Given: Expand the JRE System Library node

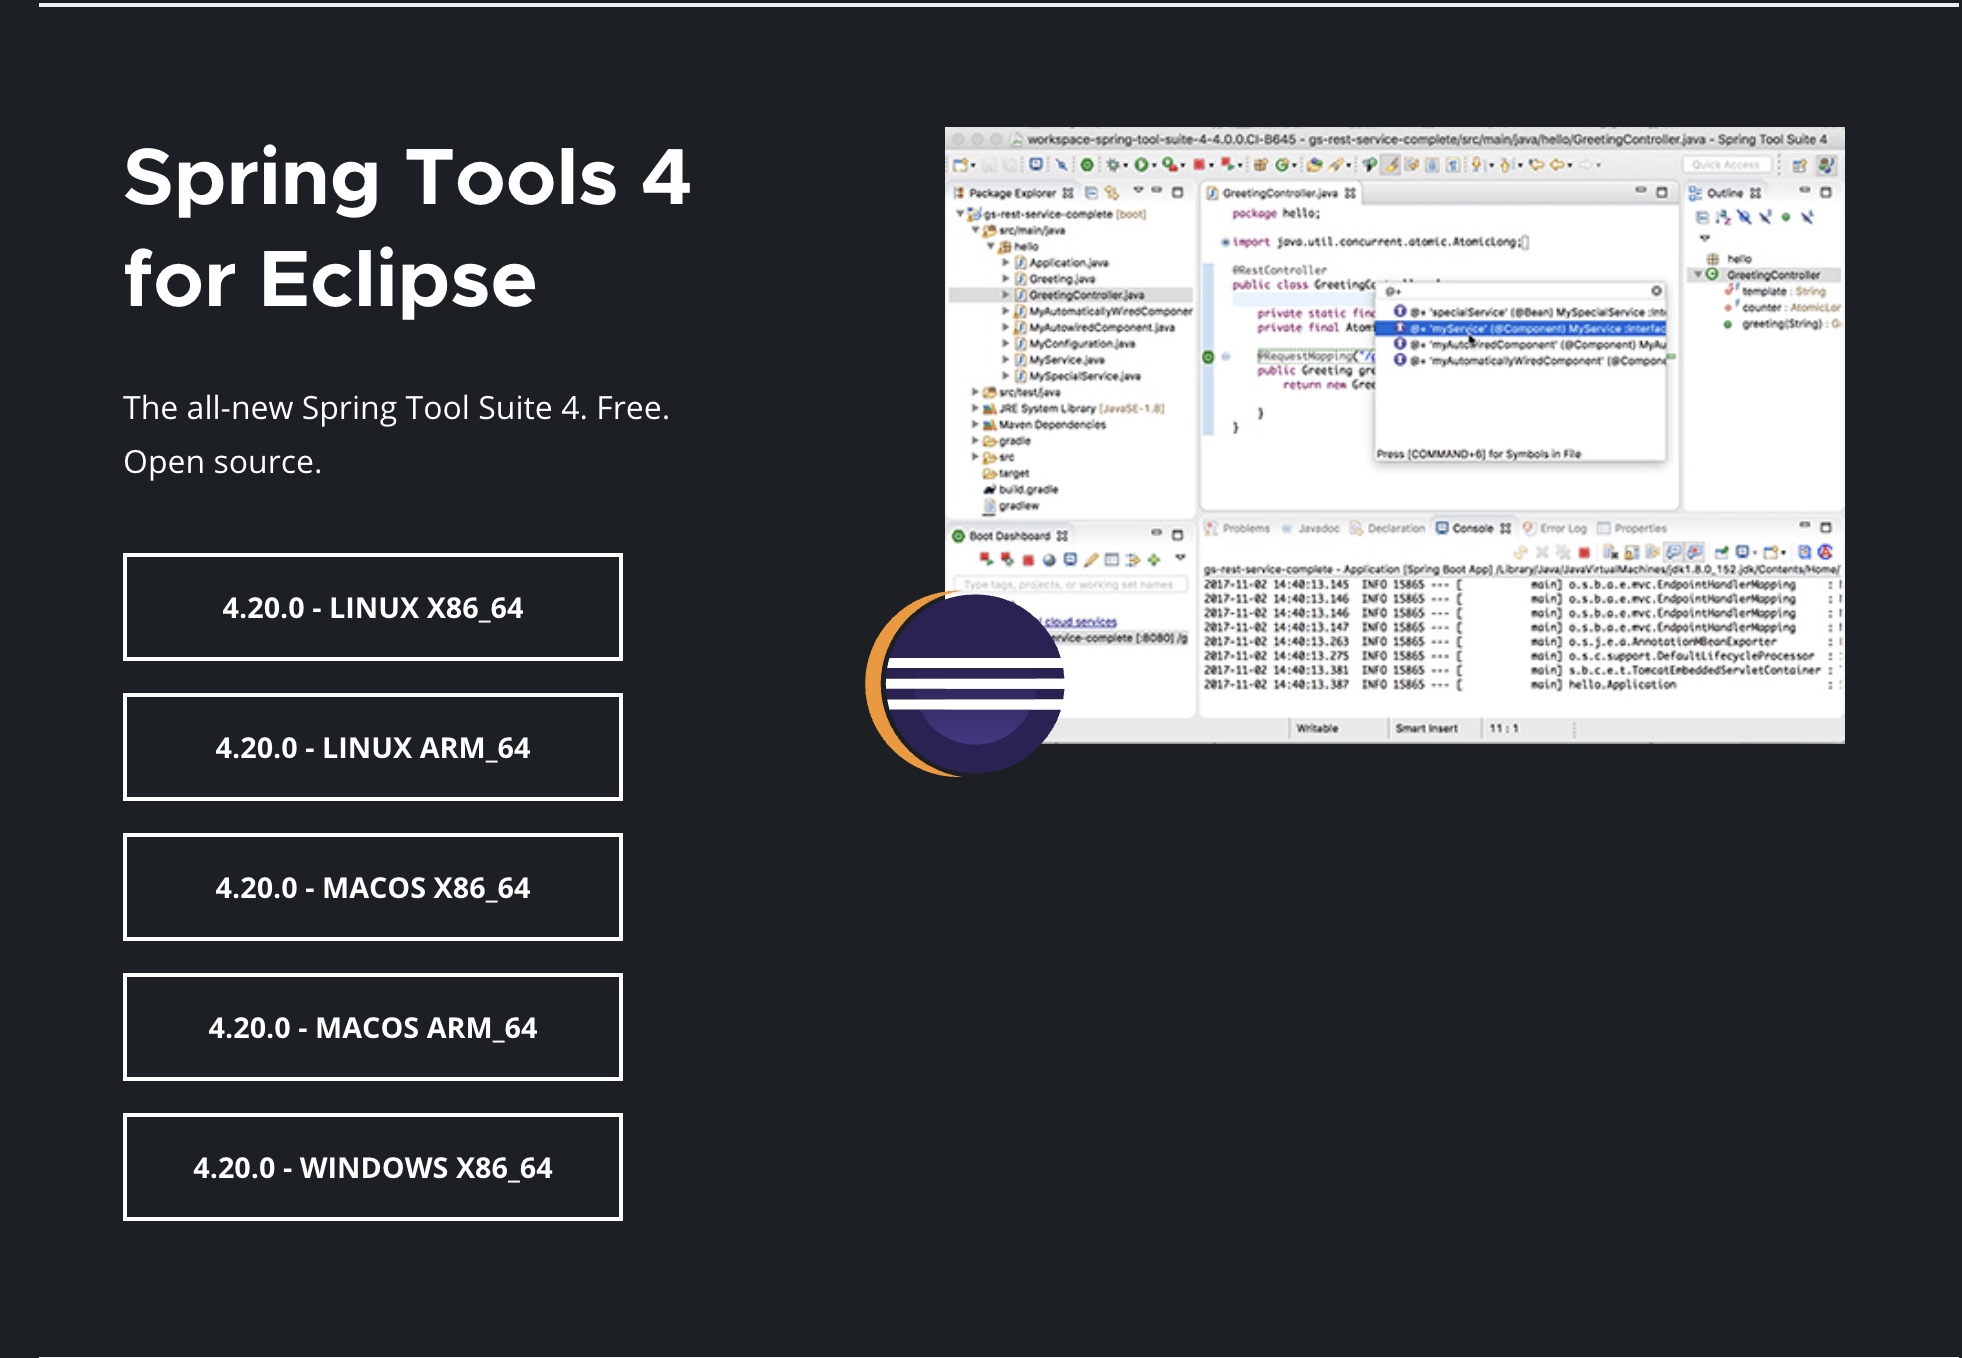Looking at the screenshot, I should 975,408.
